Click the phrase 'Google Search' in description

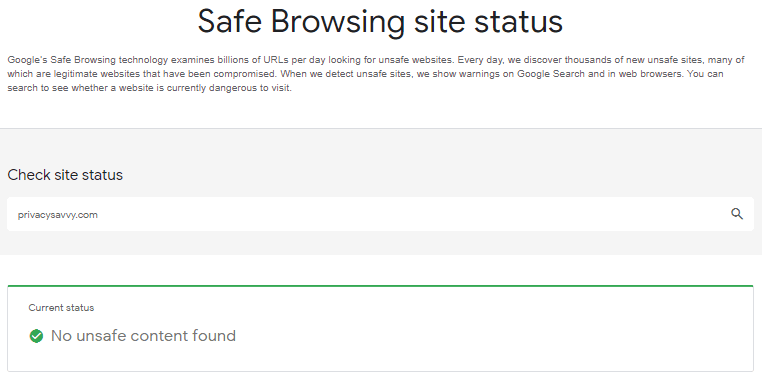click(551, 74)
